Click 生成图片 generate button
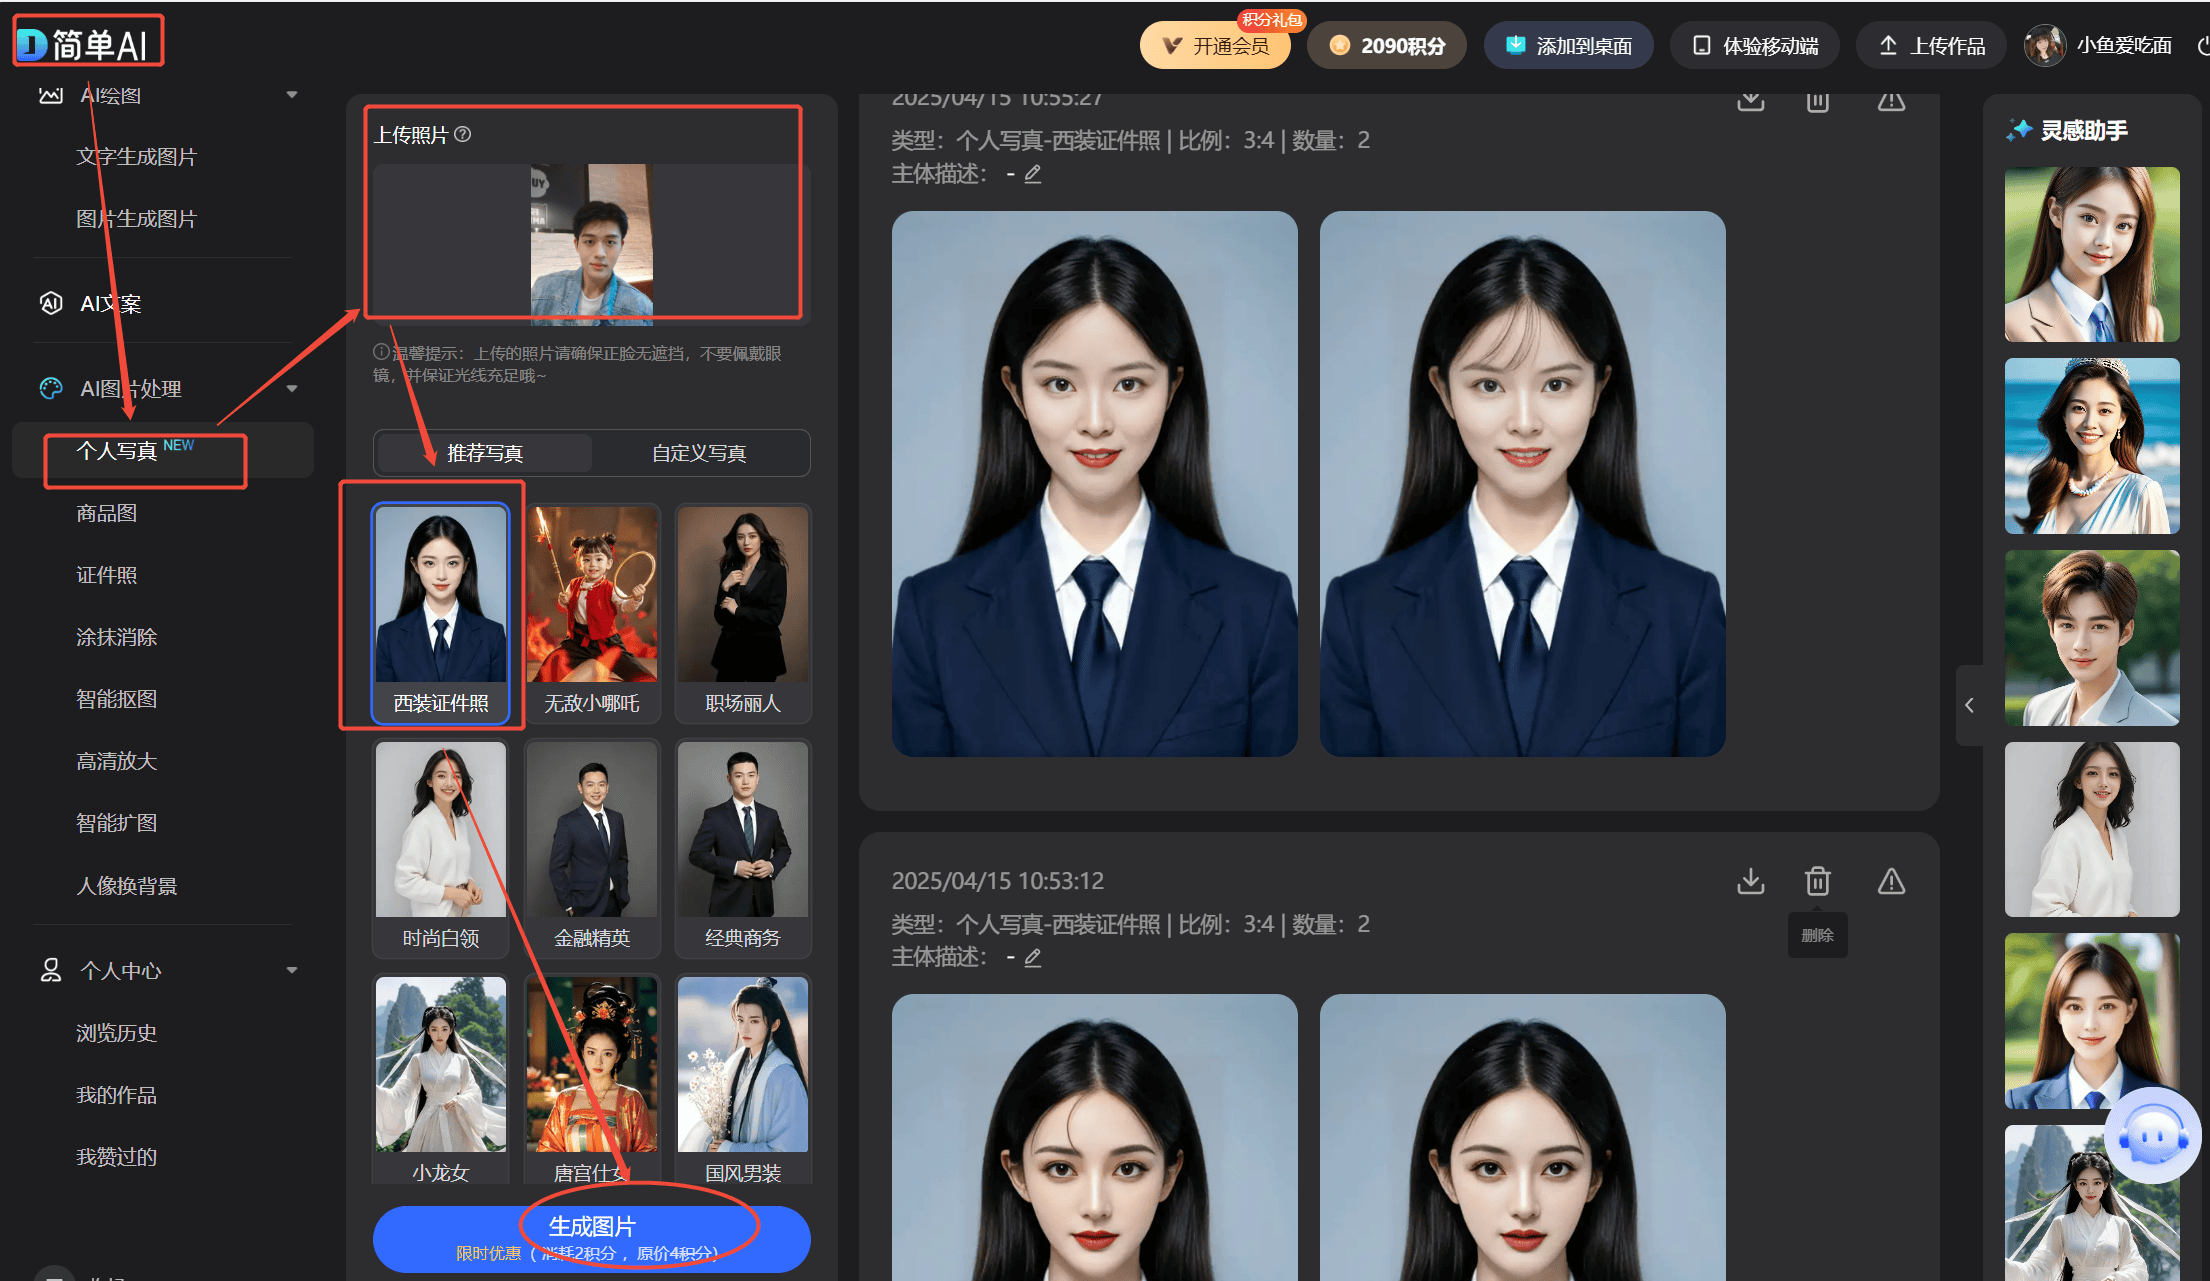2210x1281 pixels. click(592, 1239)
